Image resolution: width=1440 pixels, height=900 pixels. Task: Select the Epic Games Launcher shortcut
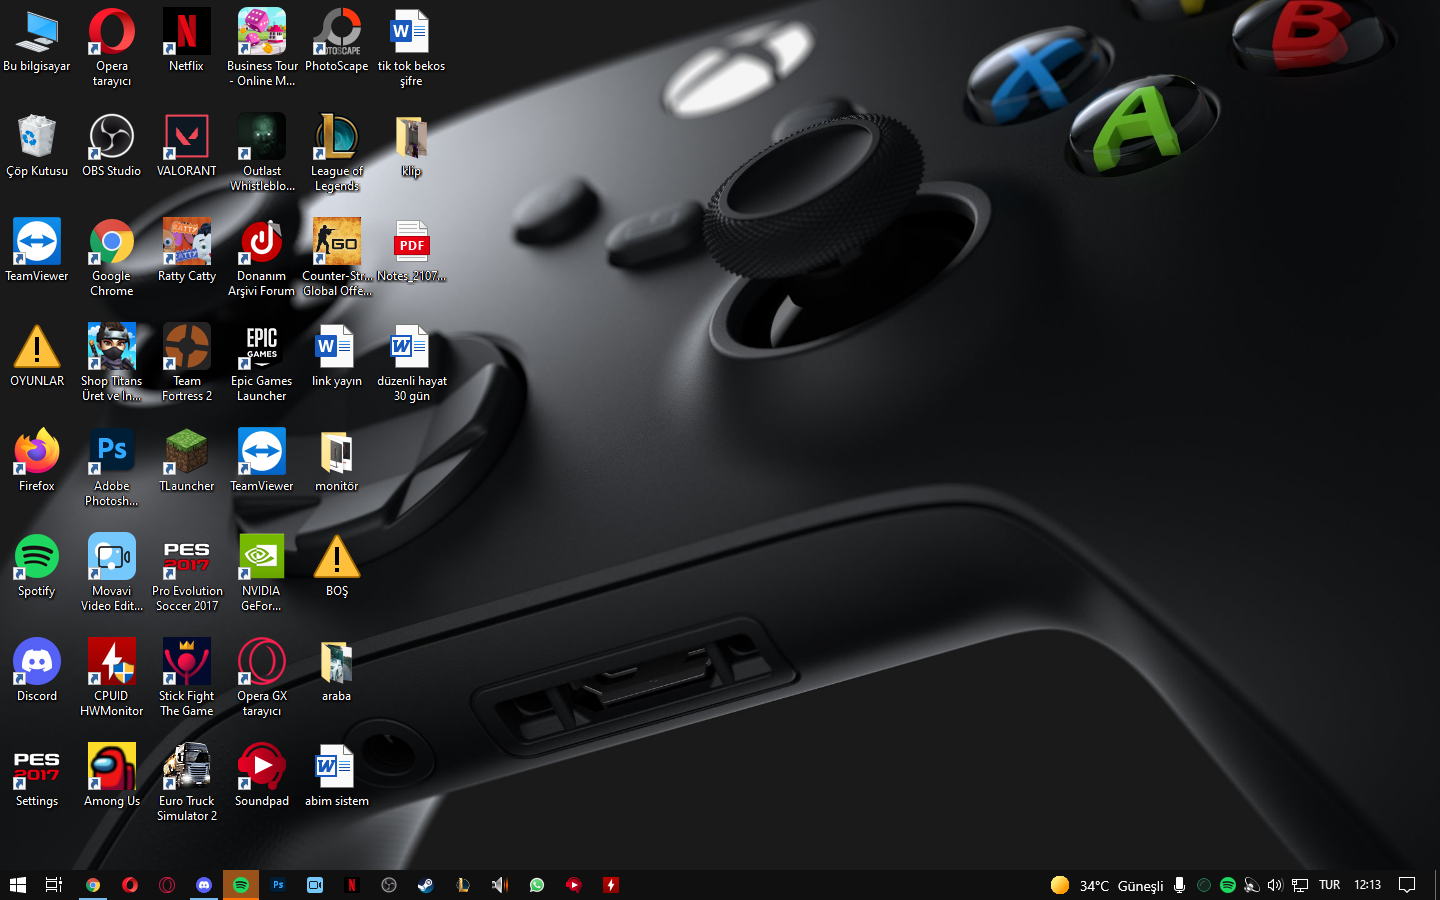point(262,363)
